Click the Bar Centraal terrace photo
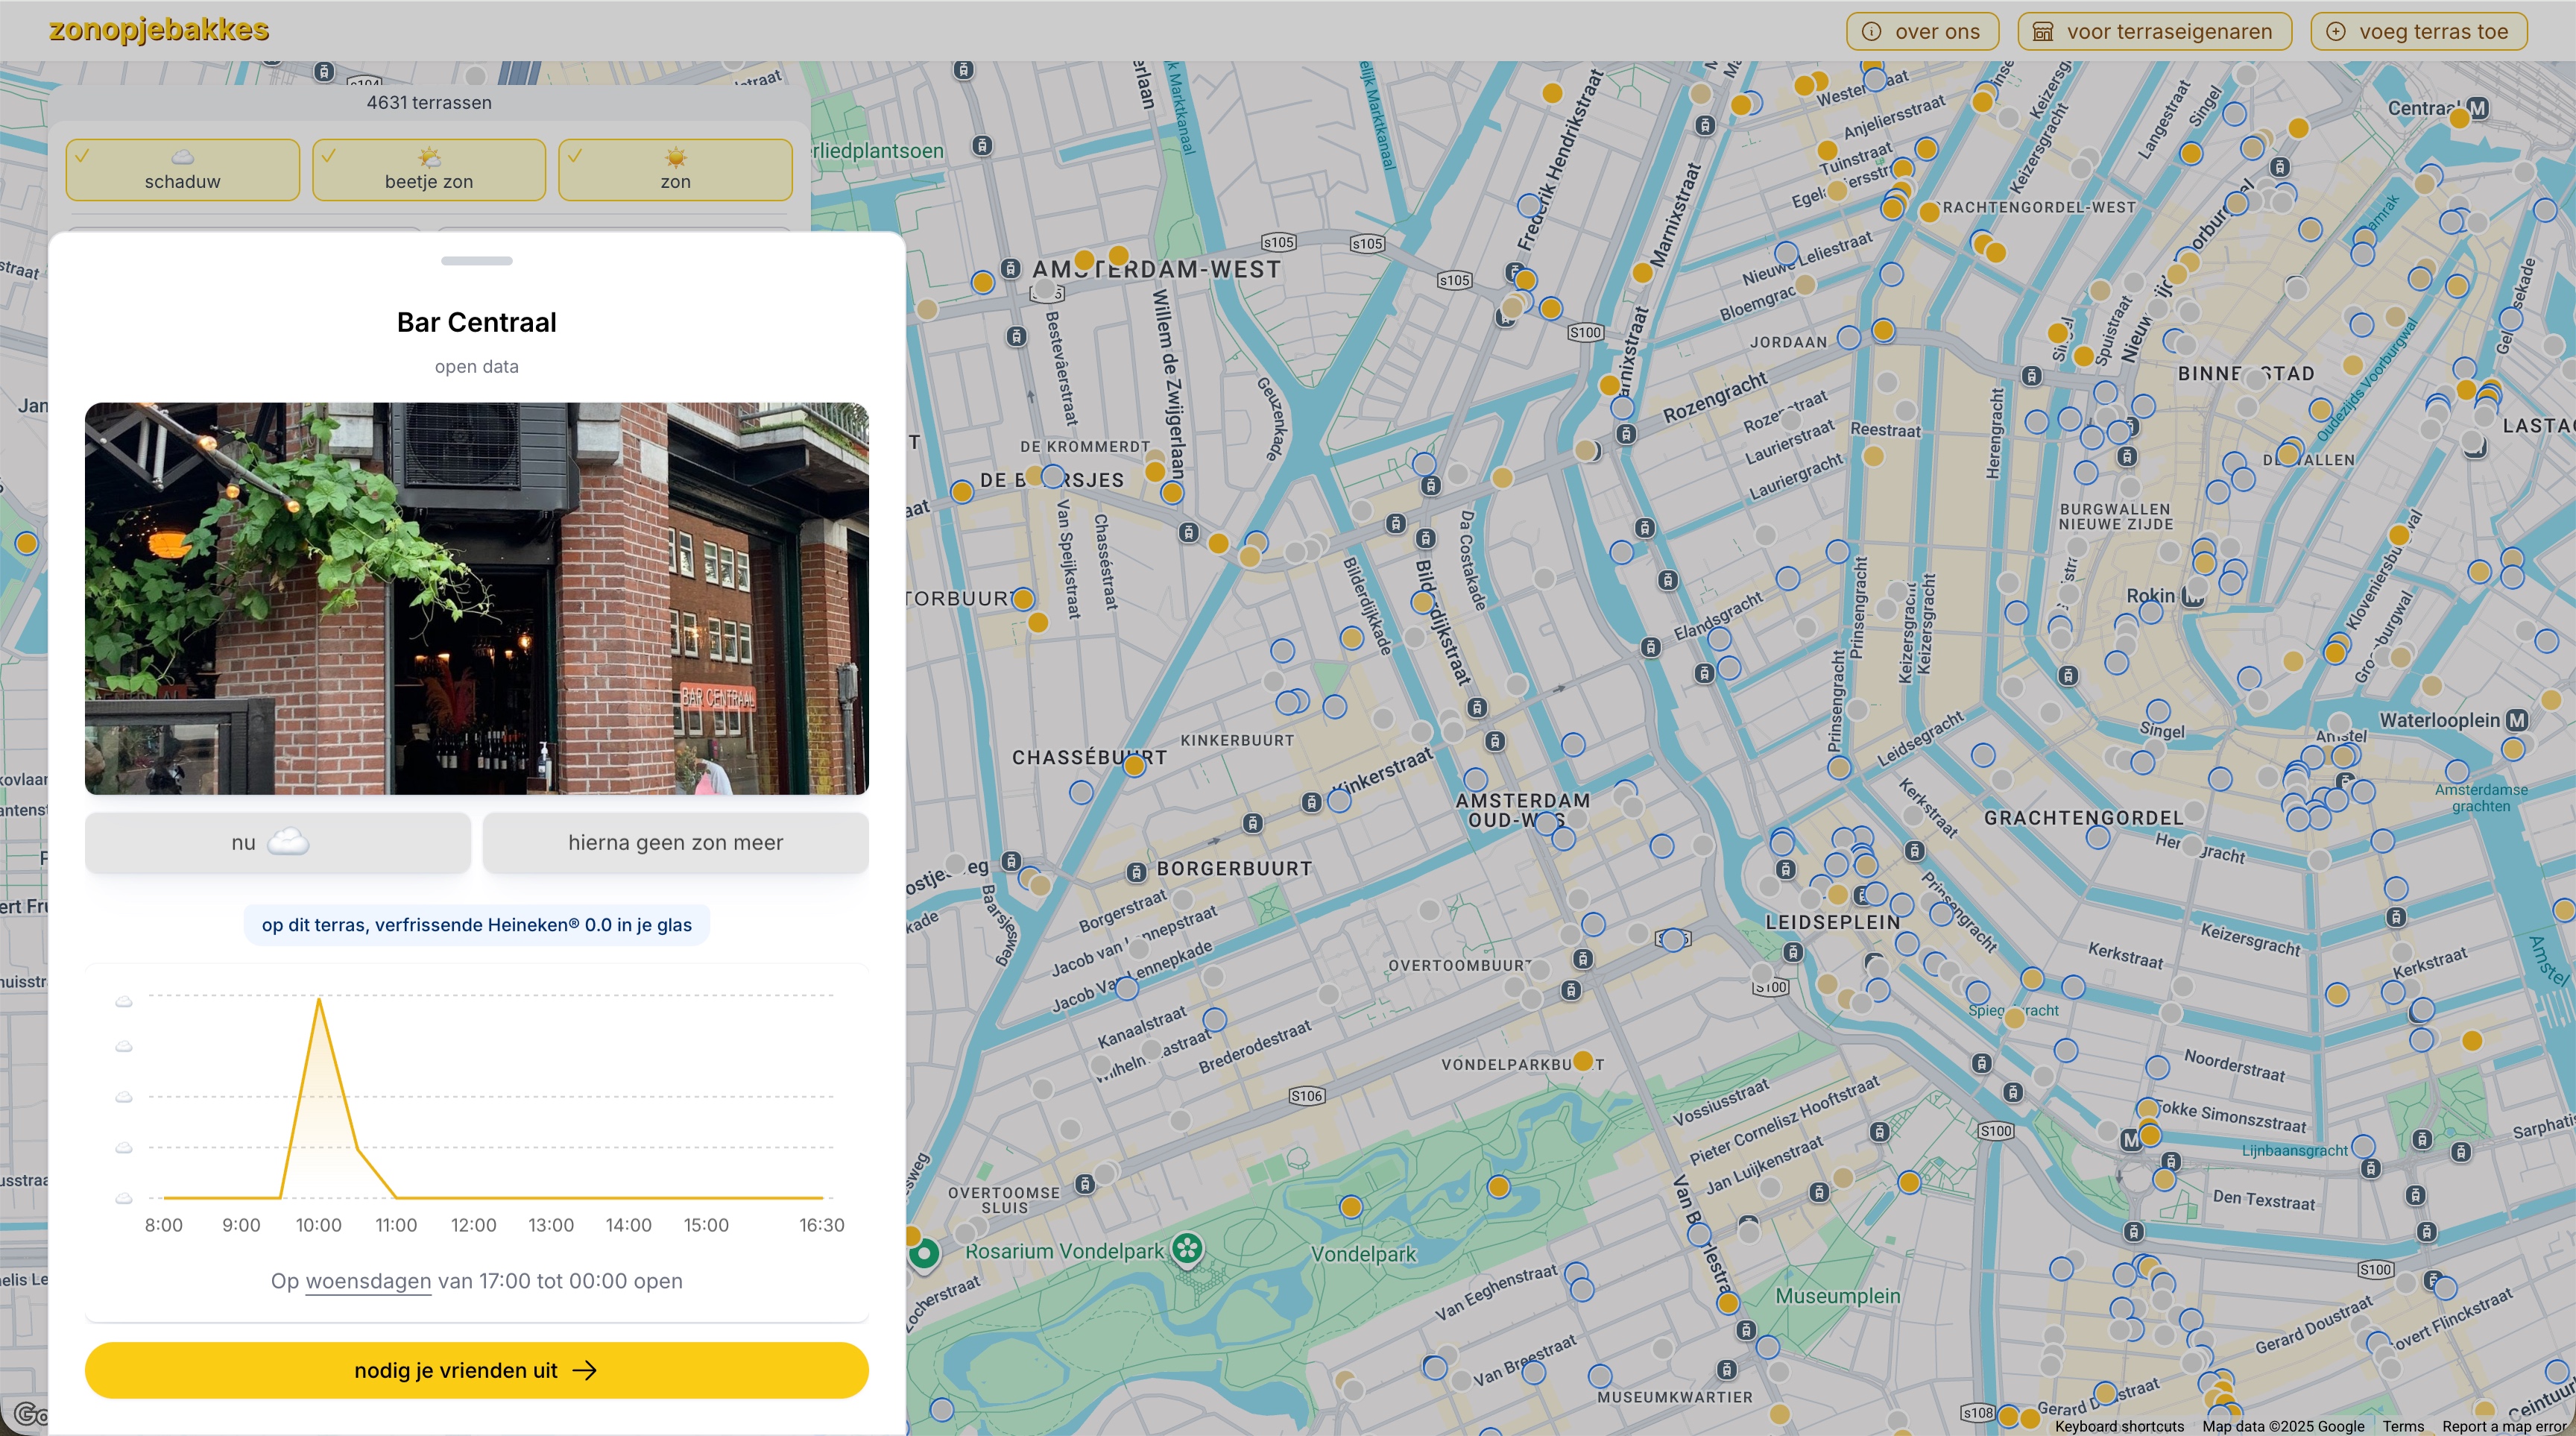 click(x=476, y=598)
